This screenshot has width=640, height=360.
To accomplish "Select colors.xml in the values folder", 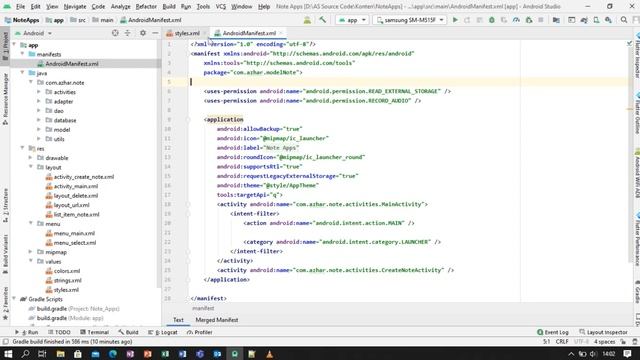I will (67, 271).
